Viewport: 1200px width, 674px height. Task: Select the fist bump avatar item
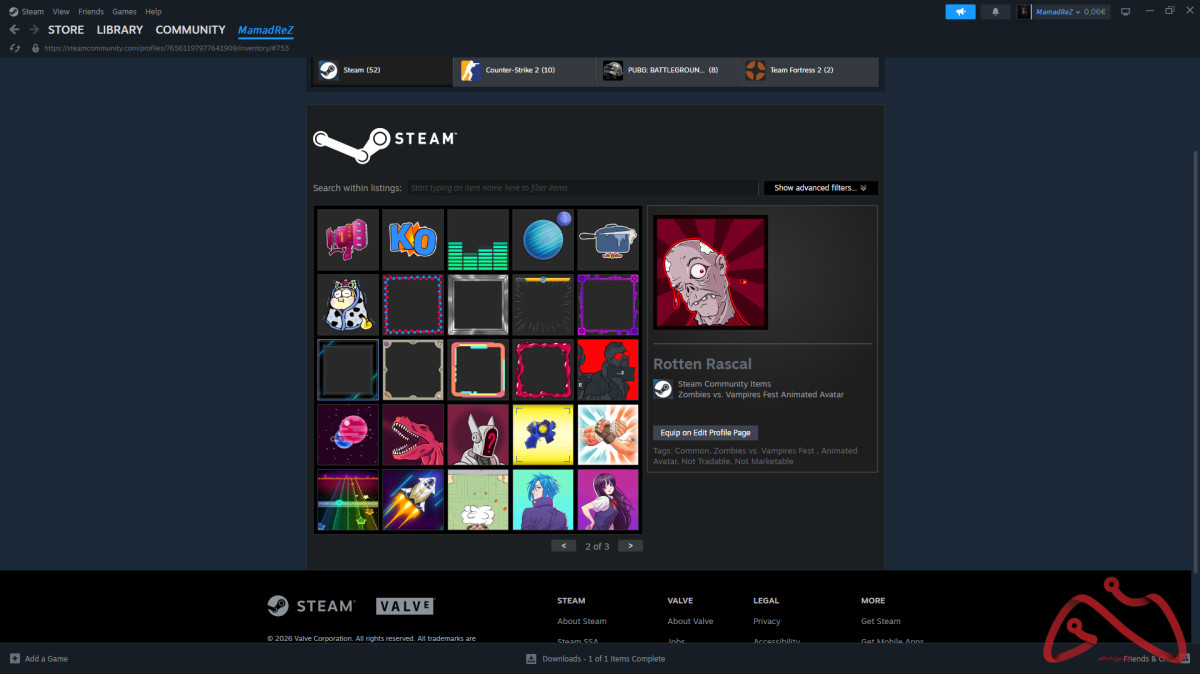coord(608,435)
